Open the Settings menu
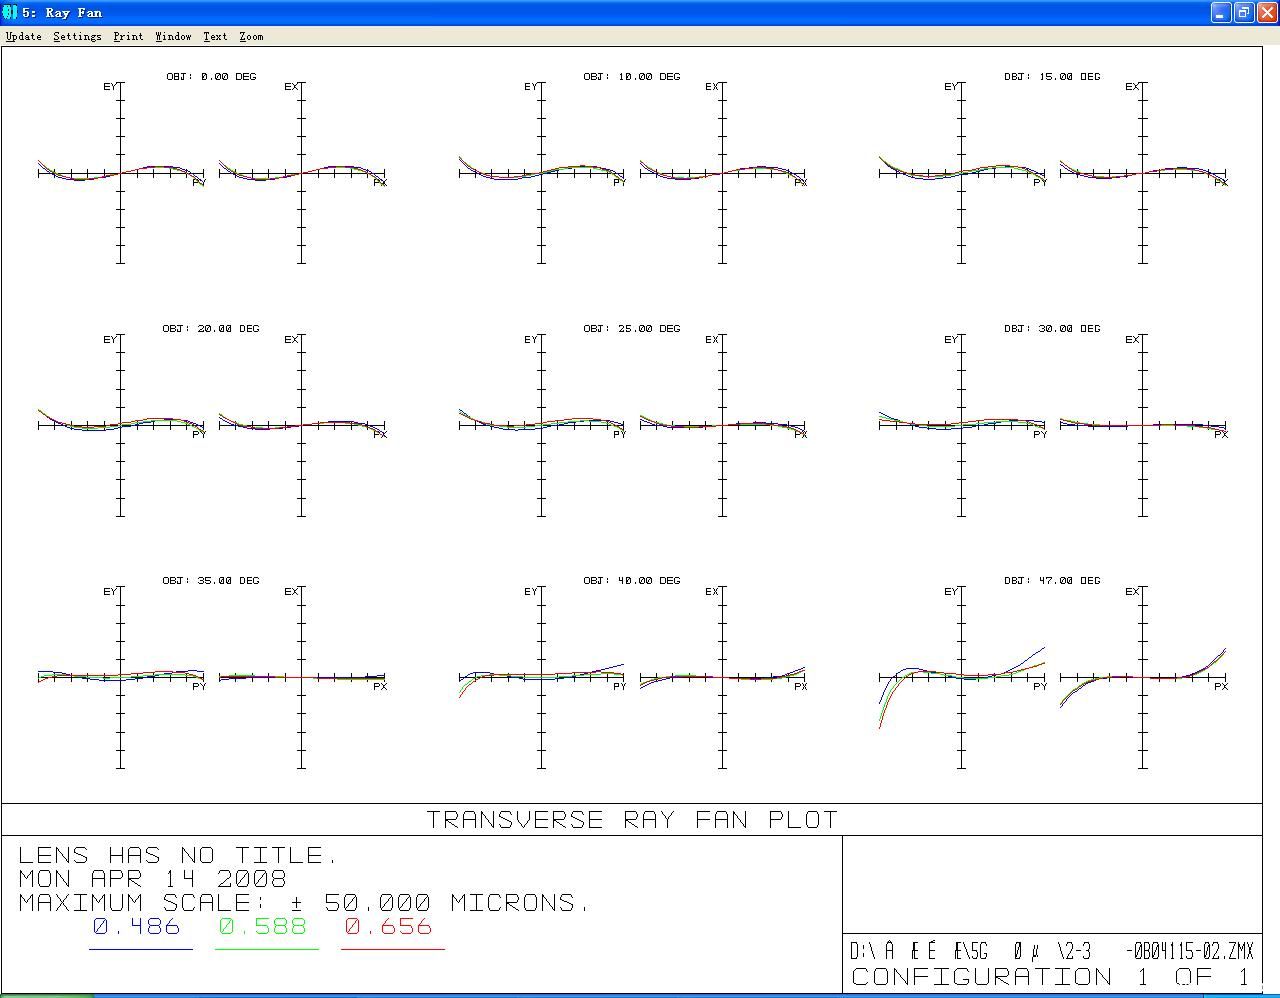1280x998 pixels. [77, 36]
